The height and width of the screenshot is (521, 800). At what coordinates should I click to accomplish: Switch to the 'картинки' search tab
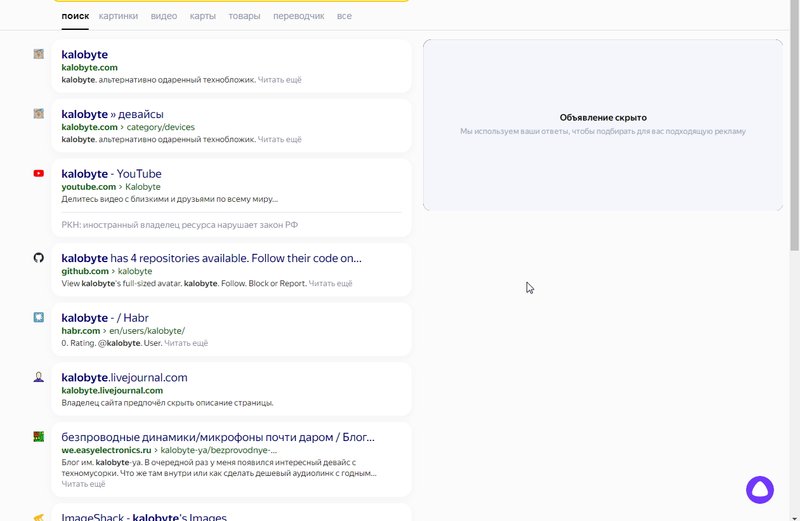point(118,16)
